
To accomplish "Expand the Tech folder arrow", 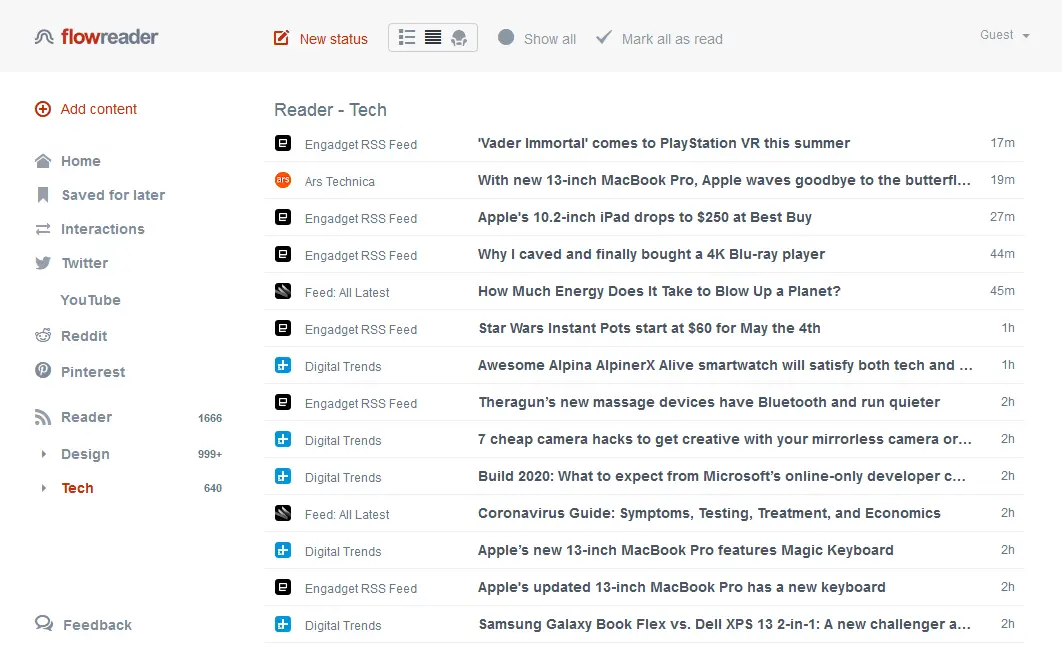I will (43, 488).
